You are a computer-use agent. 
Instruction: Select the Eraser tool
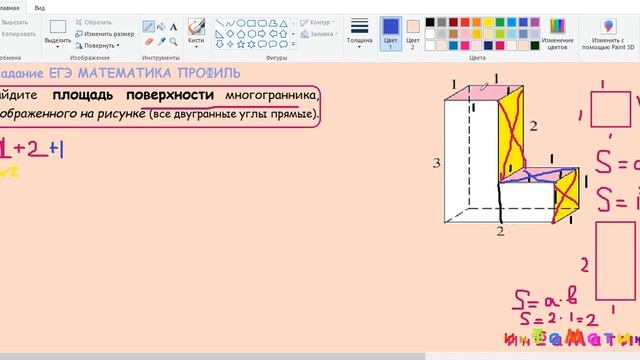[x=149, y=41]
